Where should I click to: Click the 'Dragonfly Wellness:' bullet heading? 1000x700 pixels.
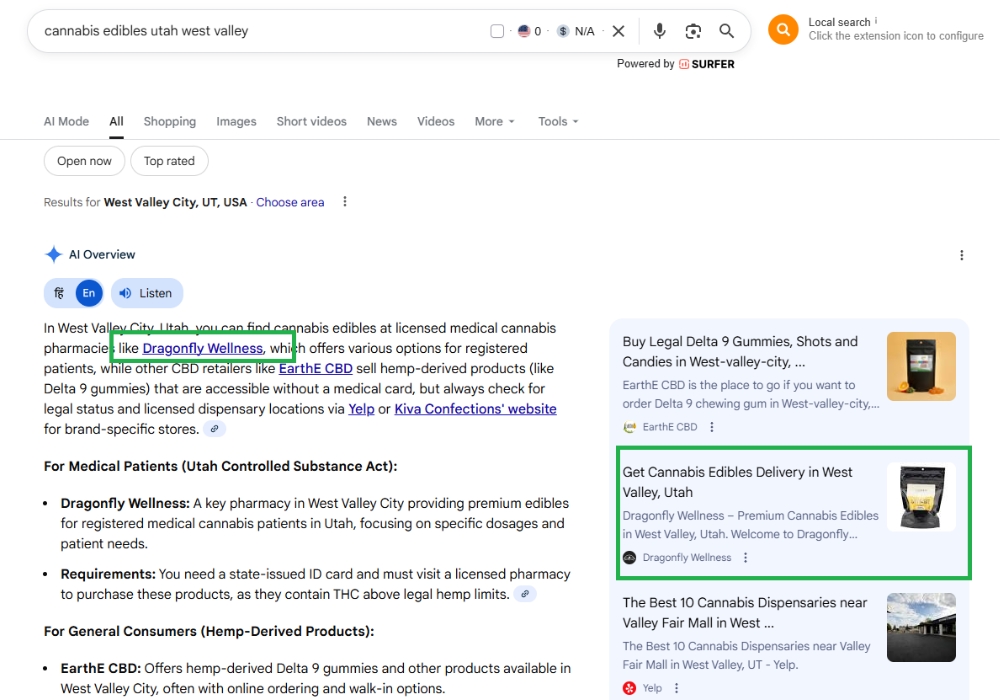pos(125,503)
